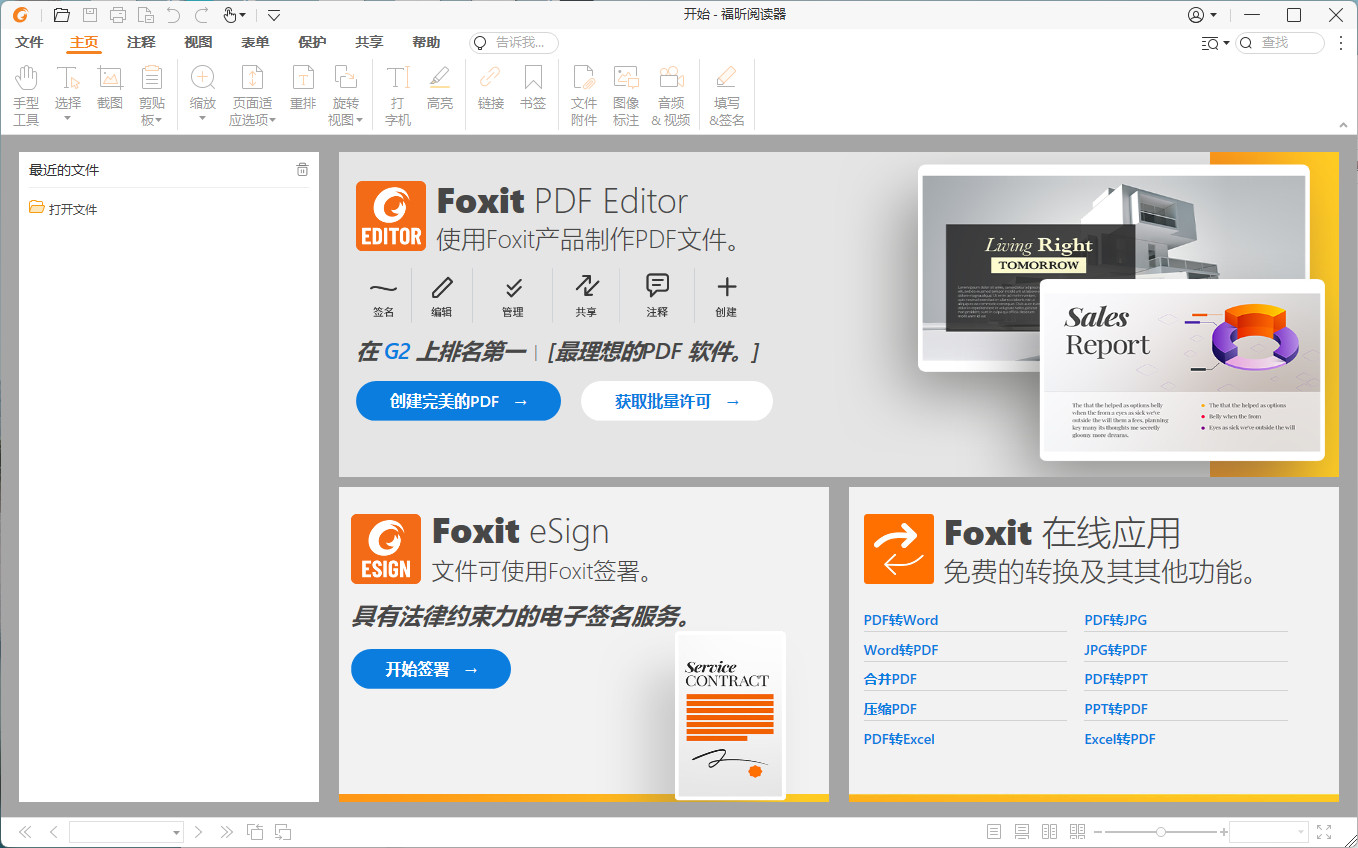Click the trash icon to clear recent files
Image resolution: width=1358 pixels, height=848 pixels.
tap(302, 170)
